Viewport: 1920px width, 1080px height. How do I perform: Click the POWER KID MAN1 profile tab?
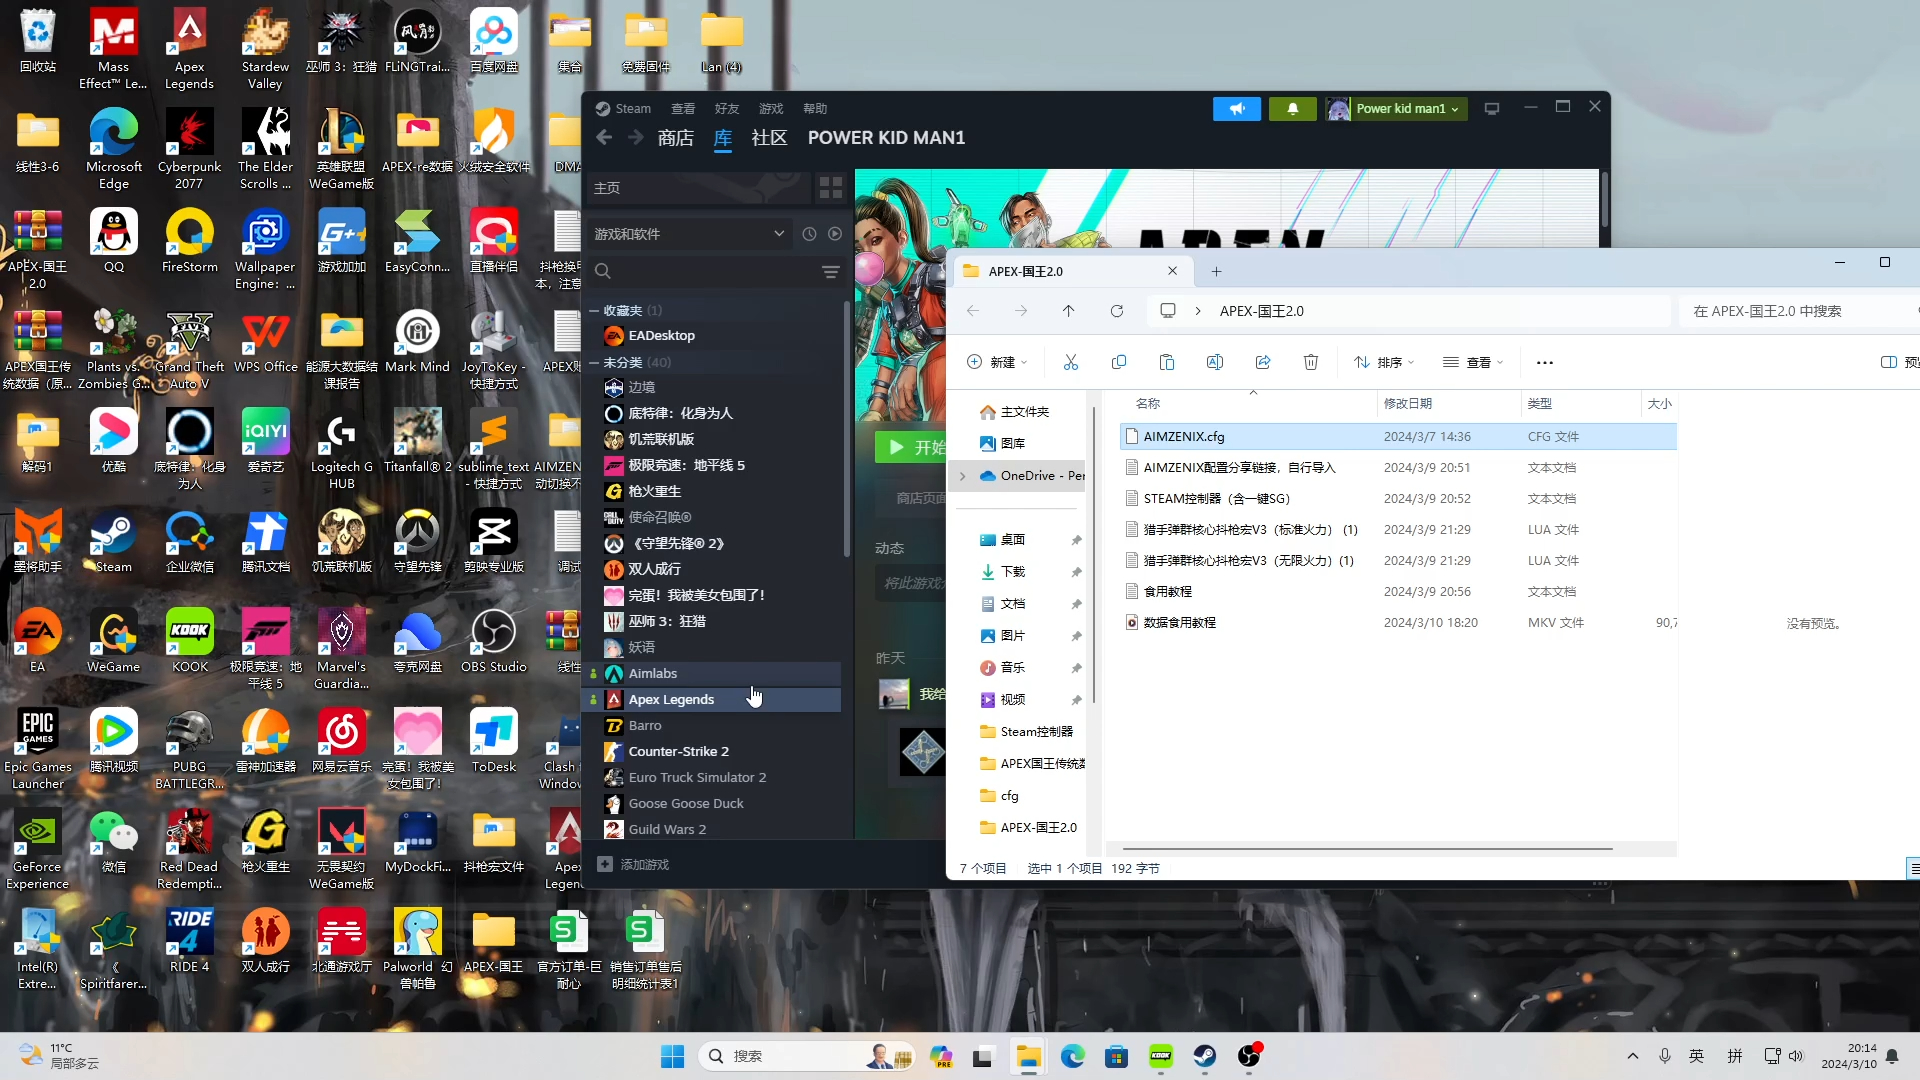(x=886, y=138)
